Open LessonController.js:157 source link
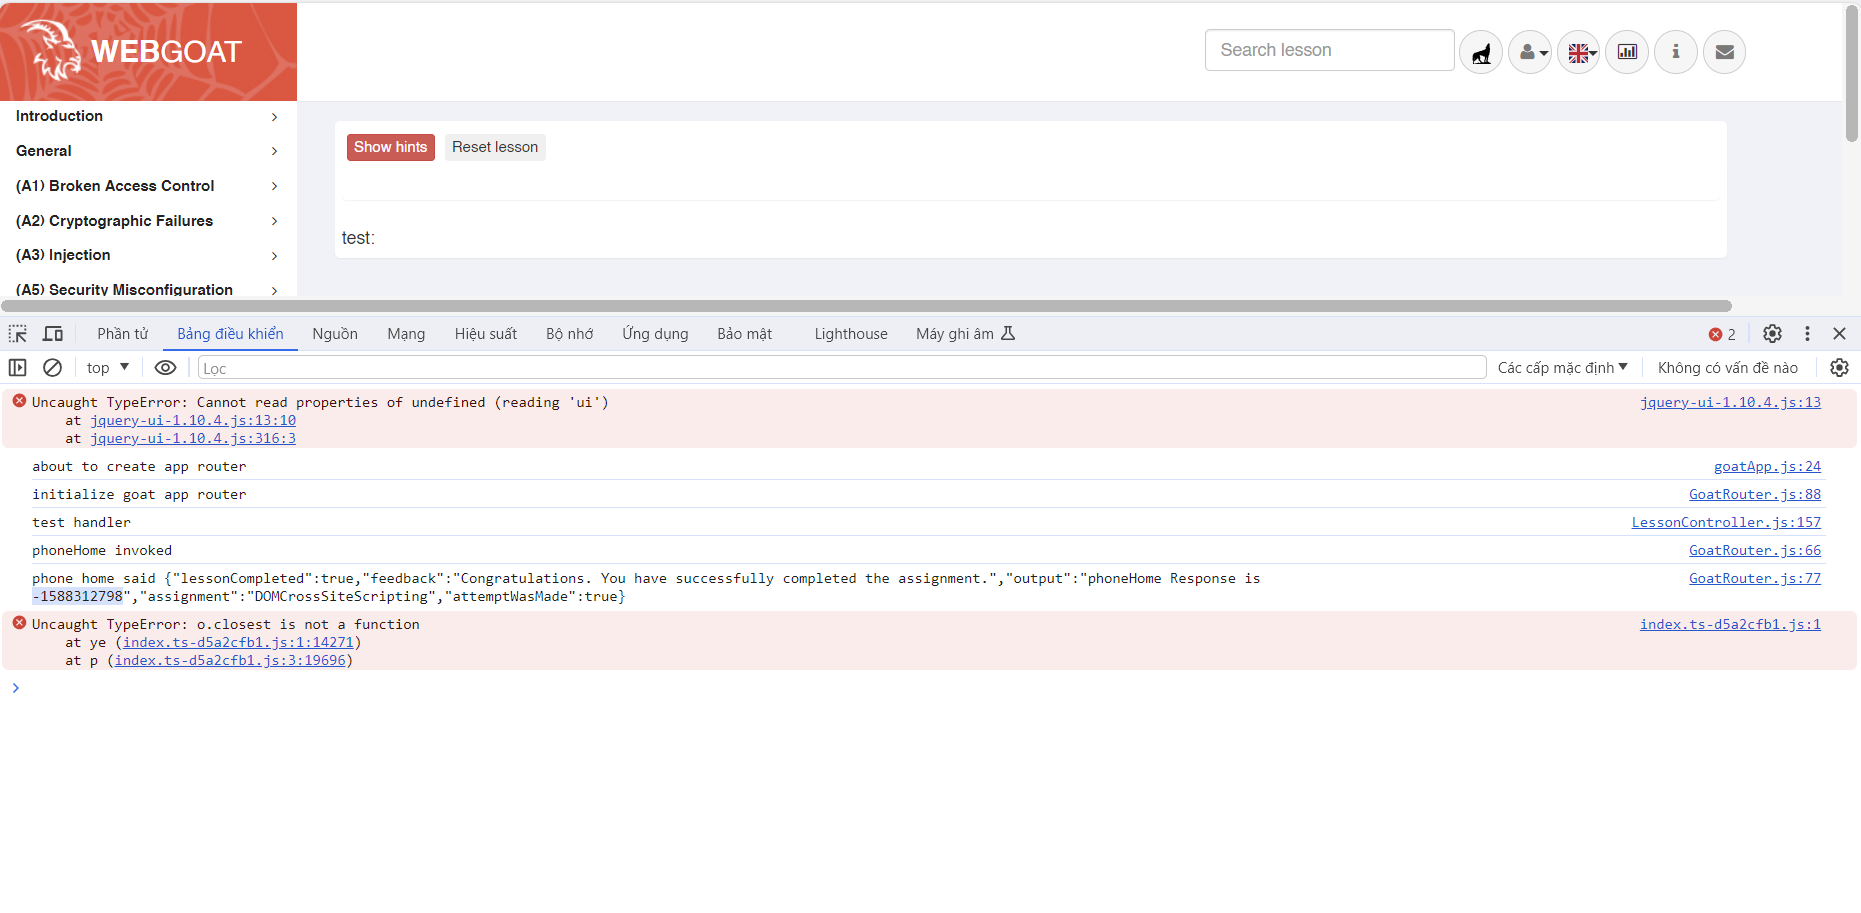The image size is (1861, 913). click(1726, 522)
